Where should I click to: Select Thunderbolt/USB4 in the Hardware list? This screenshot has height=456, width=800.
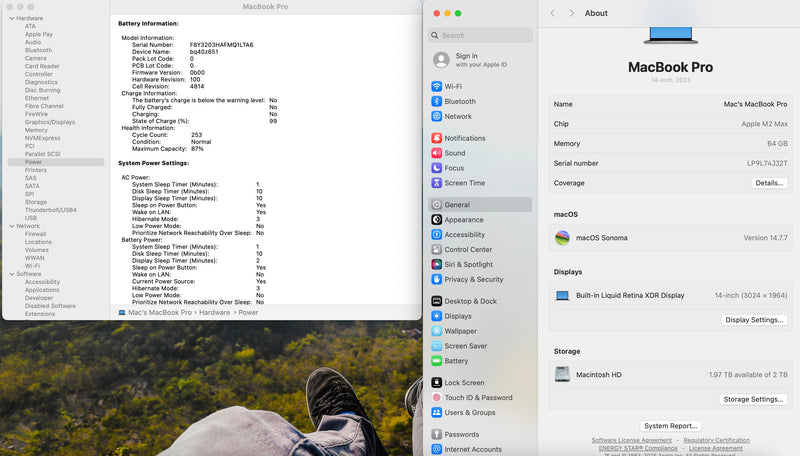(51, 210)
